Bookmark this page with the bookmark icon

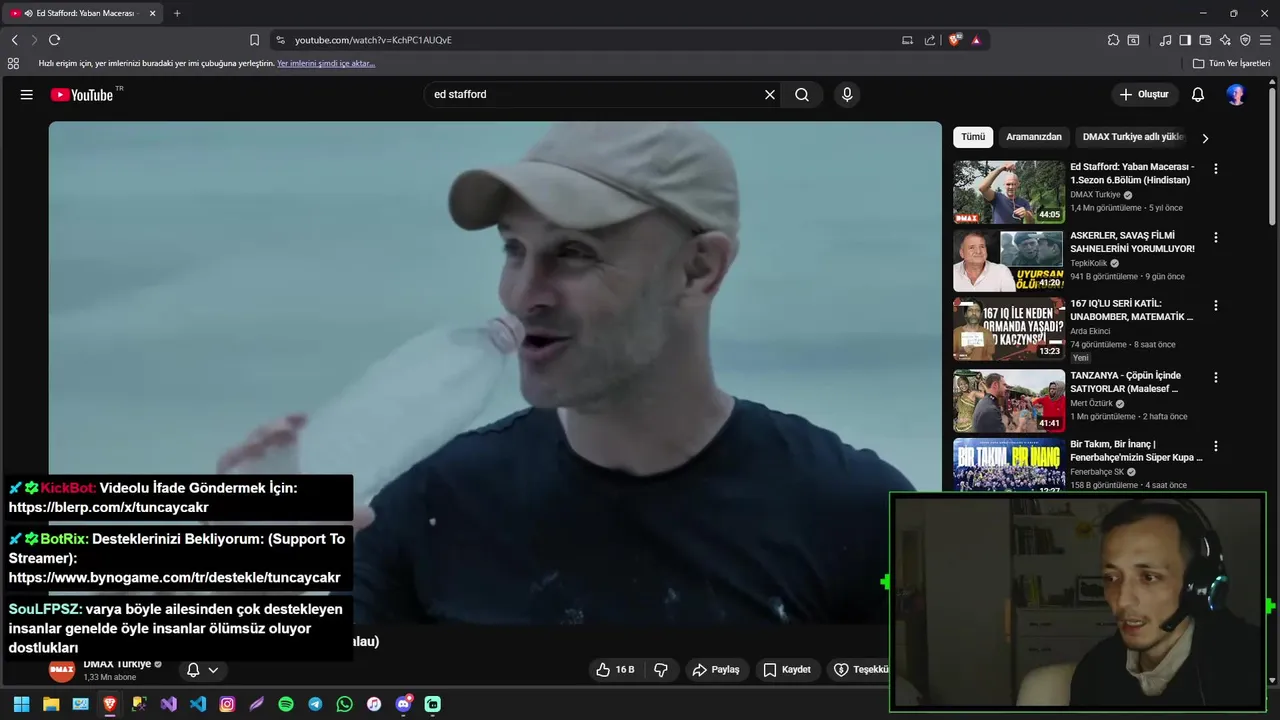[254, 40]
